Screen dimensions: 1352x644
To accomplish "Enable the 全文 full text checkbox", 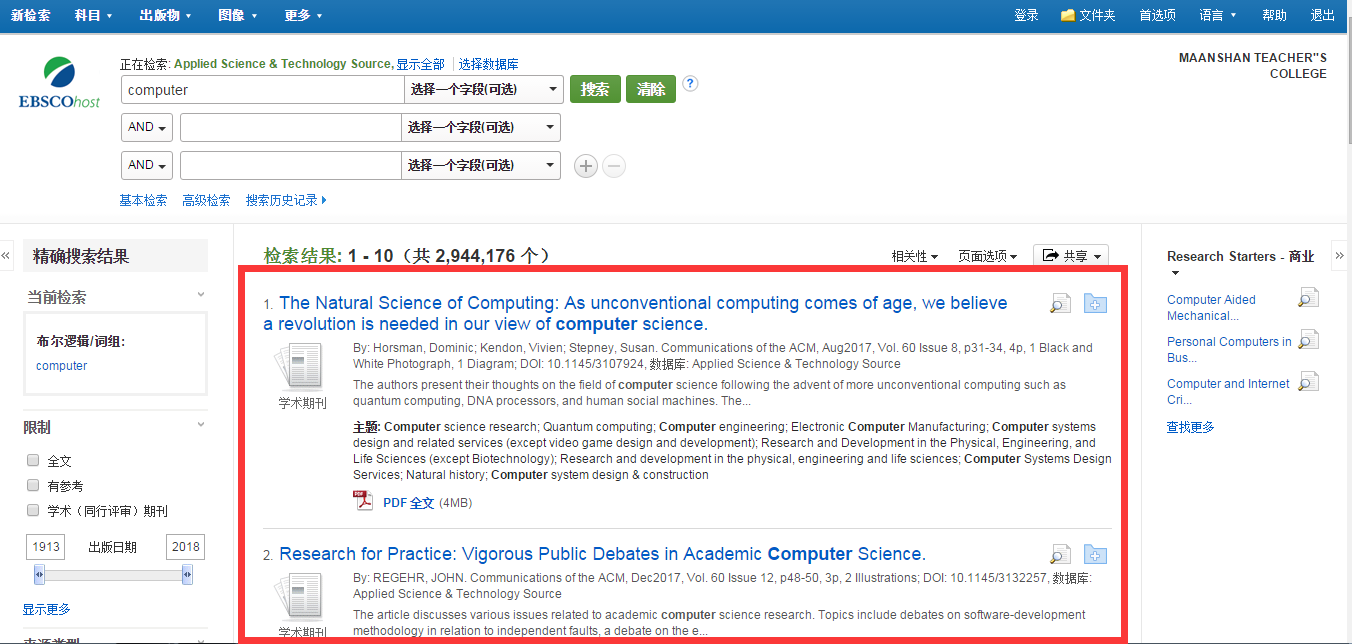I will click(x=33, y=461).
